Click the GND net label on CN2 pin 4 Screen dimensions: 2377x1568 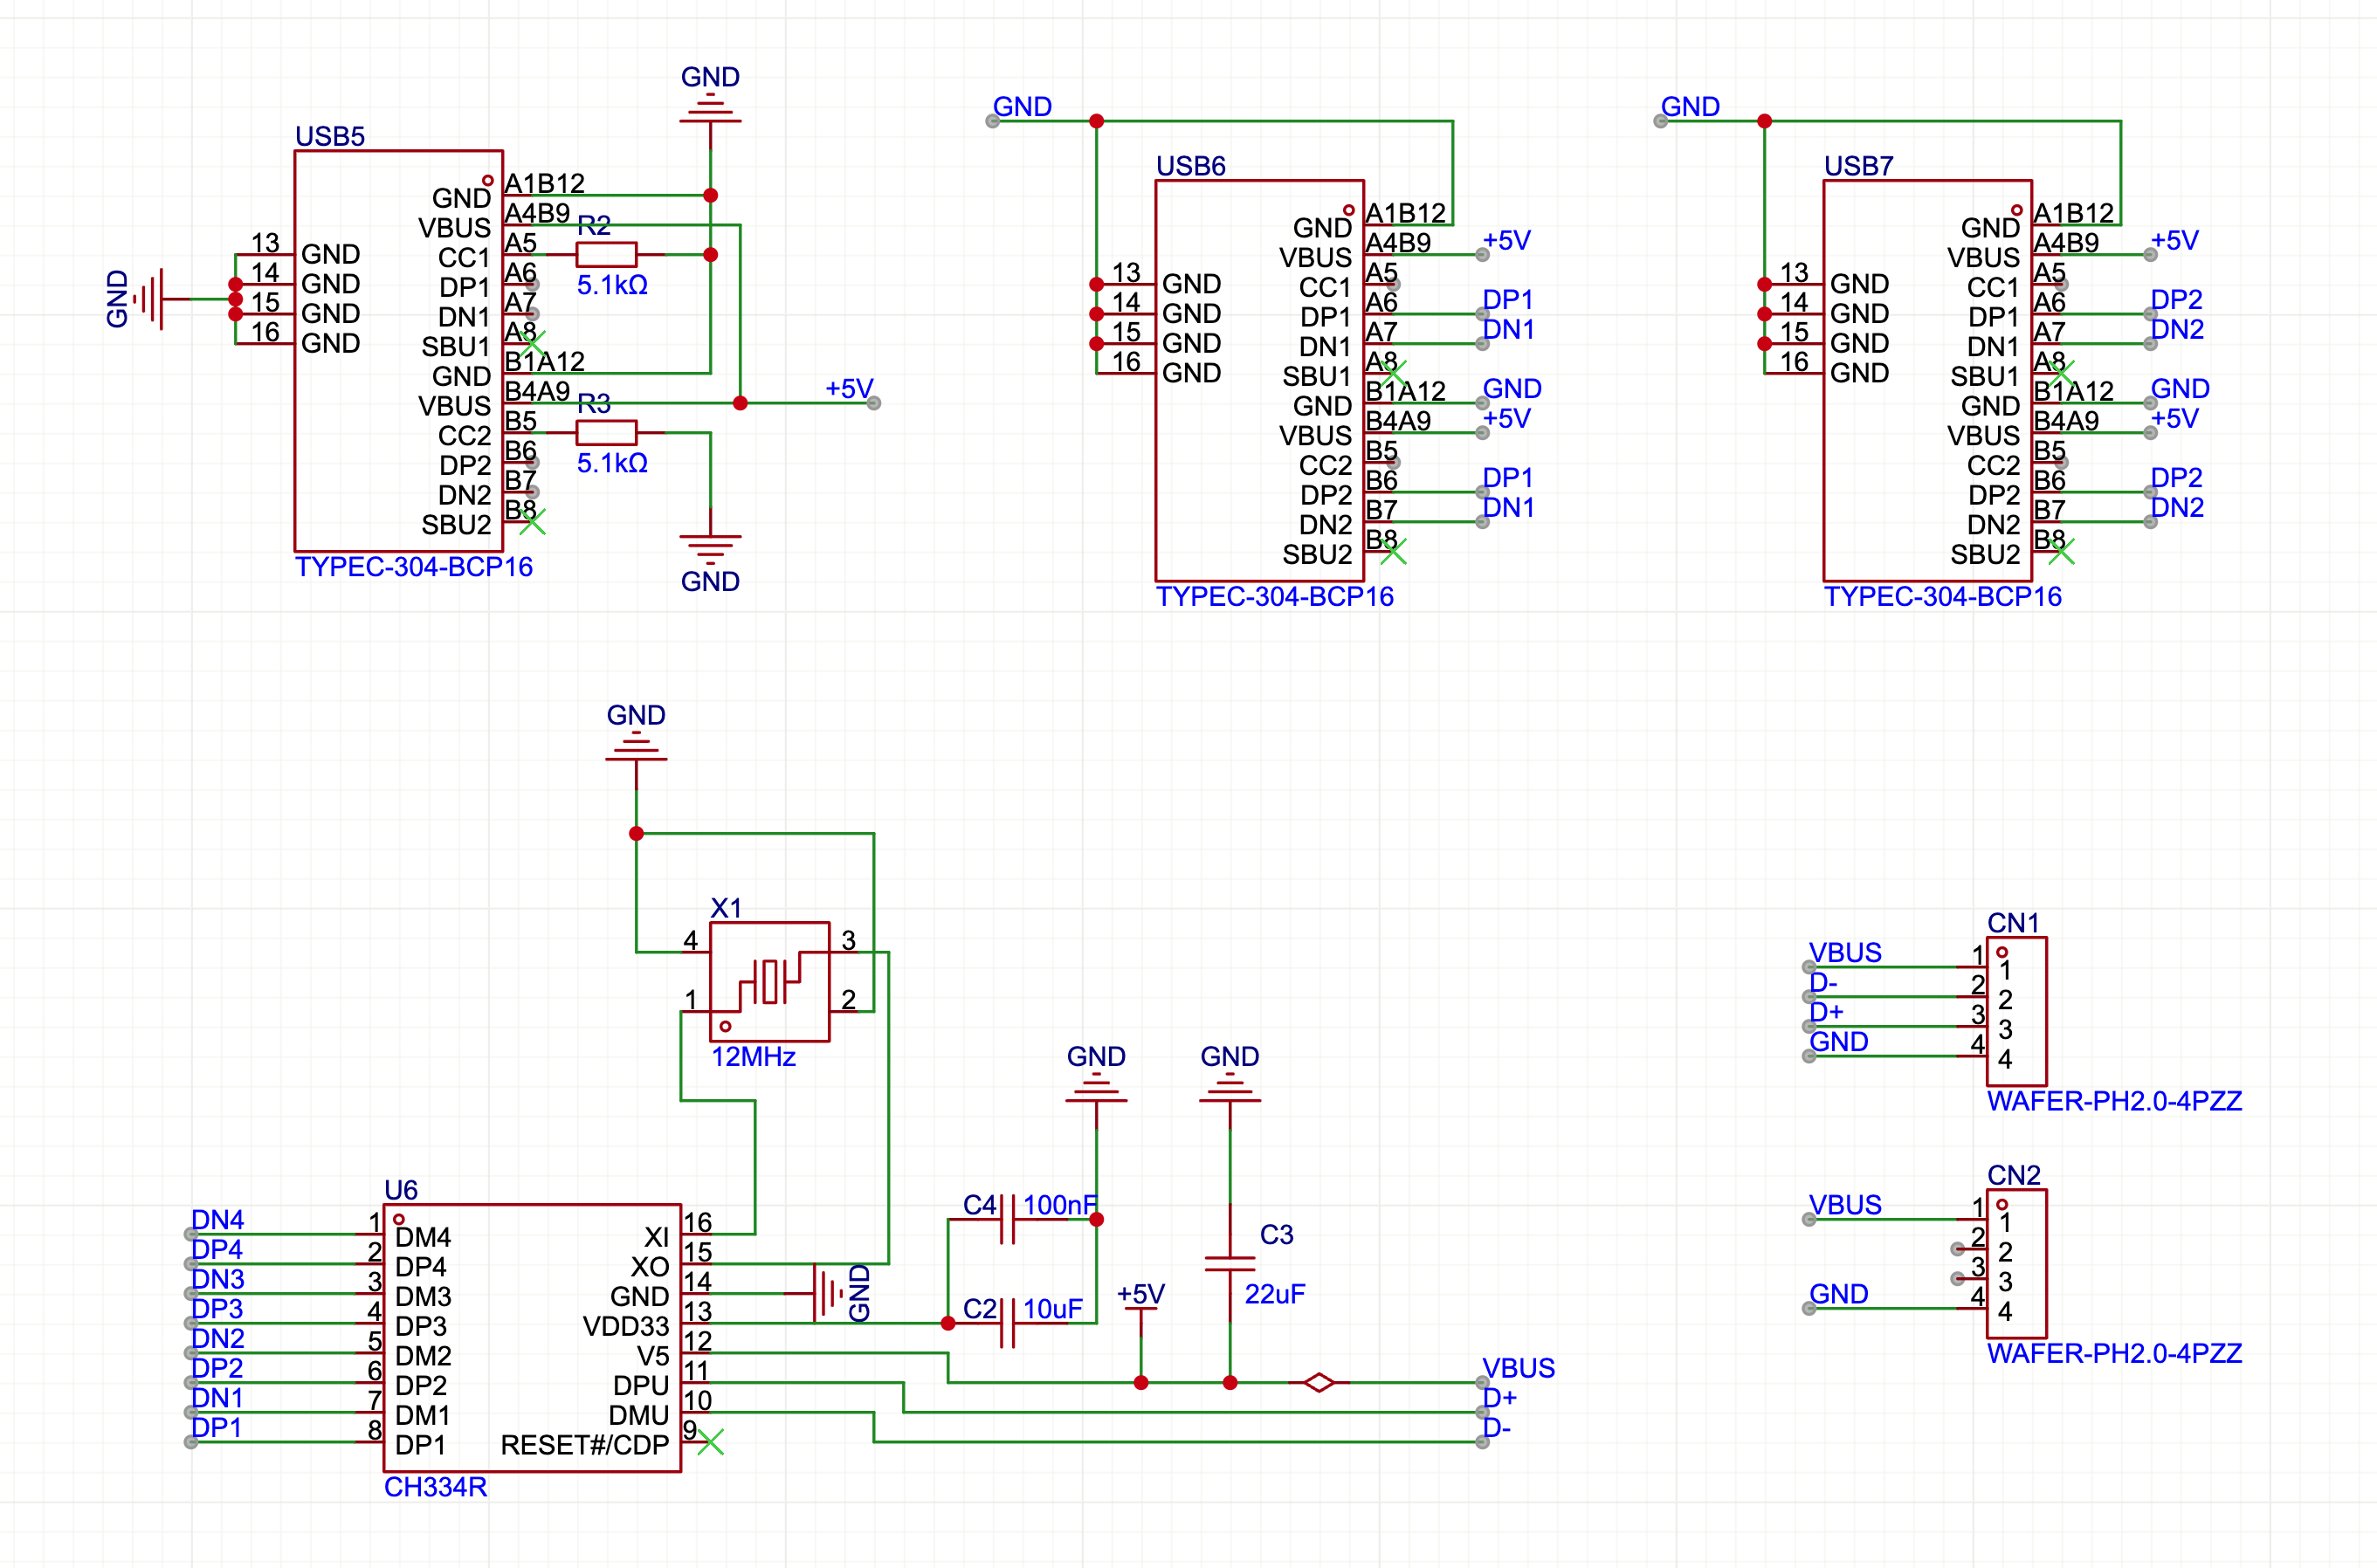point(1839,1294)
